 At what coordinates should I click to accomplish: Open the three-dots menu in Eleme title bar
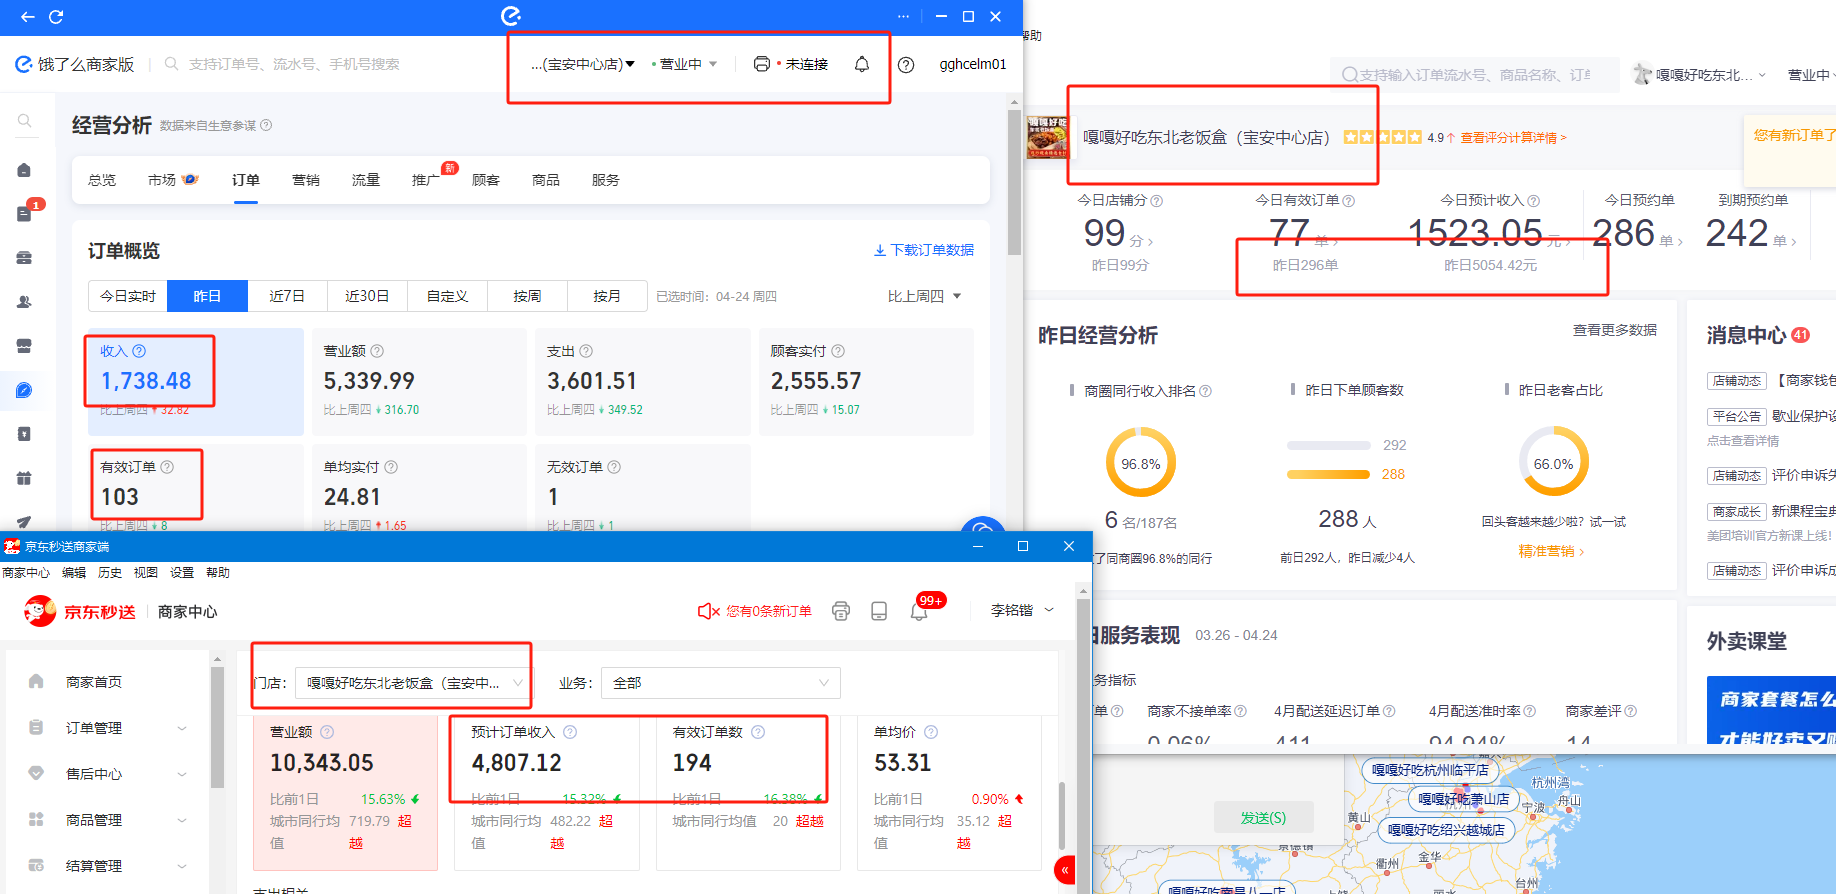(x=904, y=17)
